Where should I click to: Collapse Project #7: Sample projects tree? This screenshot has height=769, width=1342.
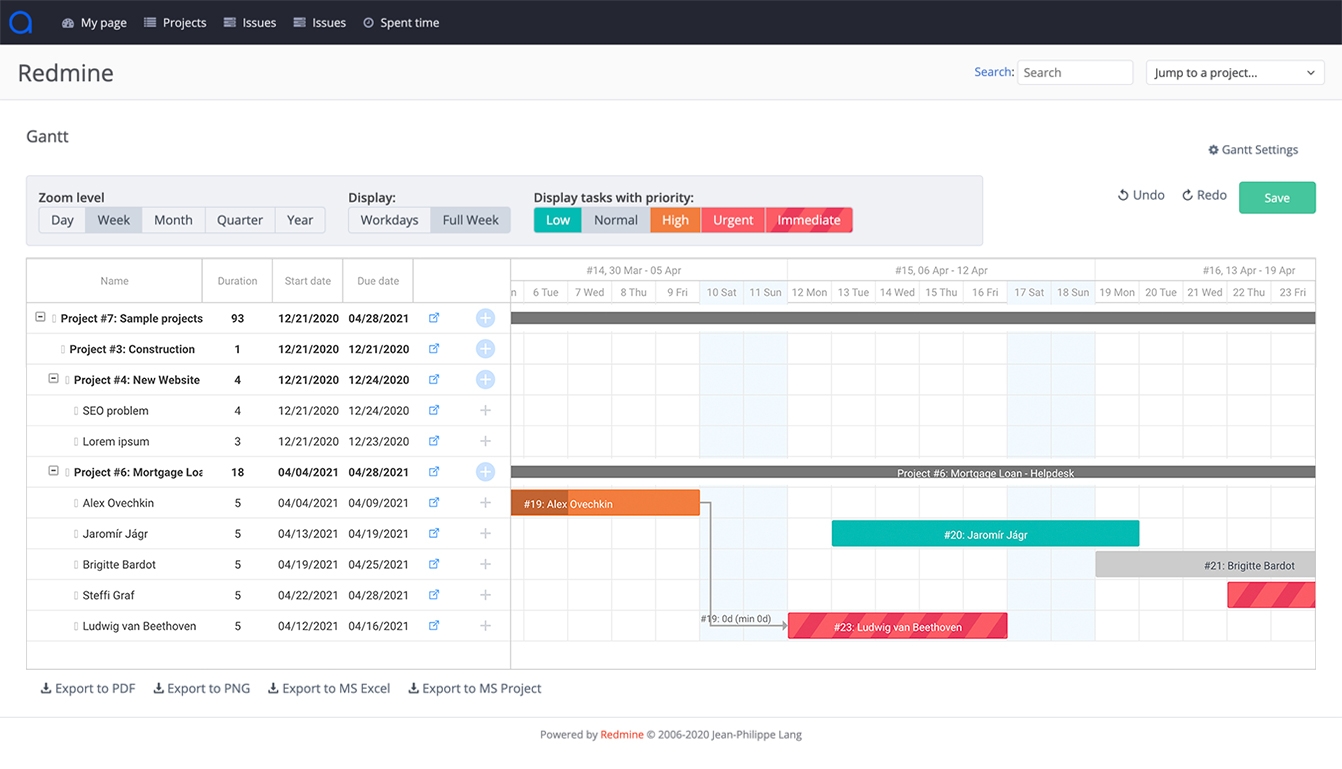(x=40, y=317)
